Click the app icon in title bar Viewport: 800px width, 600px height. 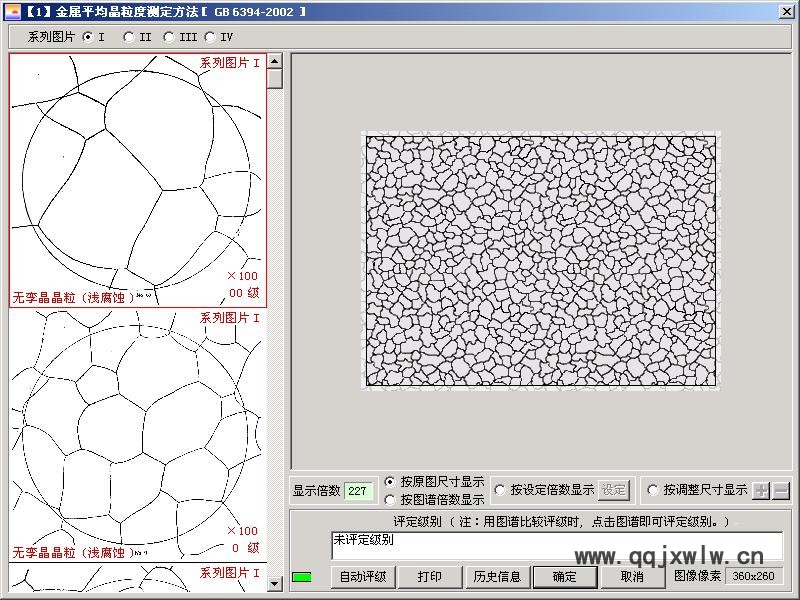13,11
